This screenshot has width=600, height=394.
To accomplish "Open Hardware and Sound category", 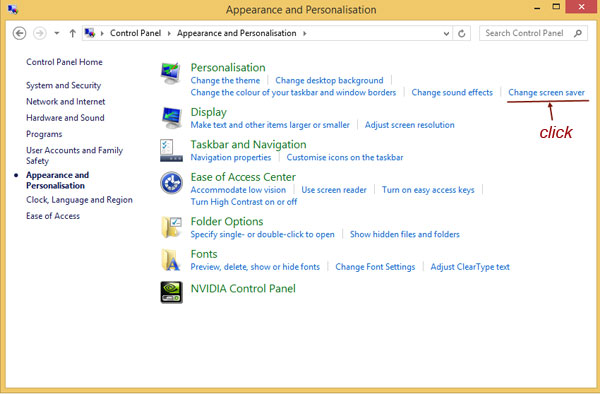I will click(x=65, y=118).
